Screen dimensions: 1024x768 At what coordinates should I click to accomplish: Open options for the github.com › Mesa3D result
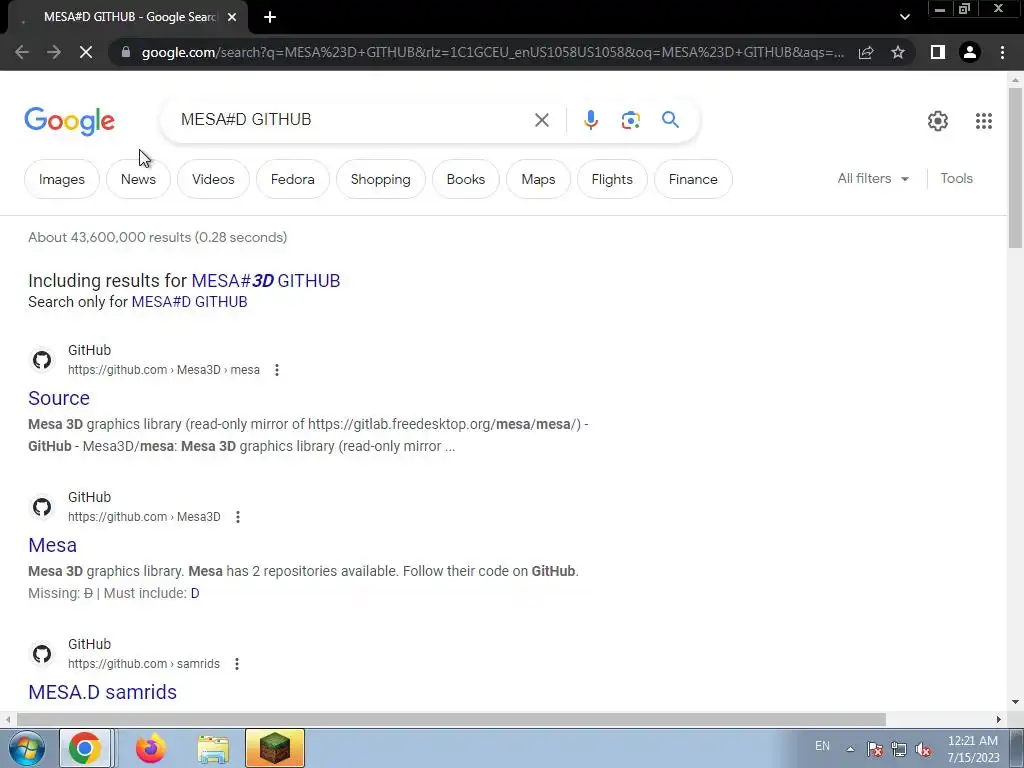[238, 517]
